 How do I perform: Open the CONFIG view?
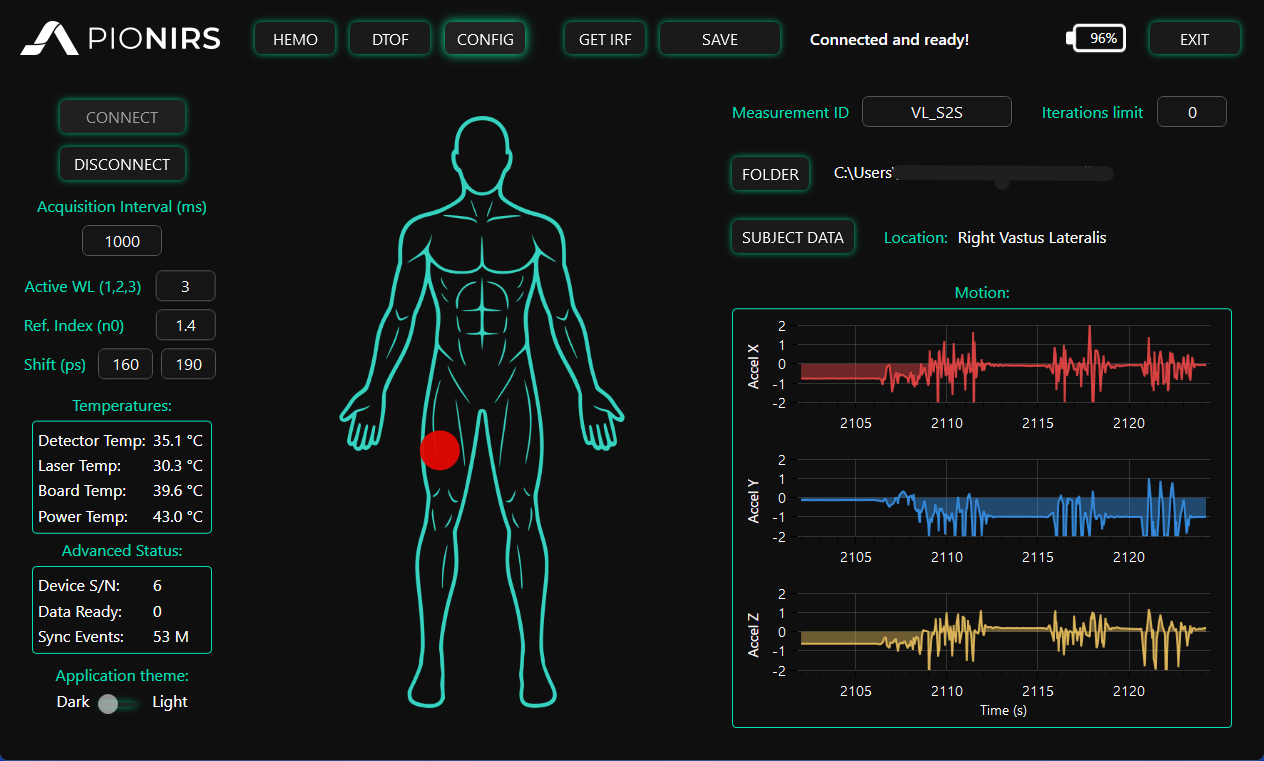[x=485, y=39]
